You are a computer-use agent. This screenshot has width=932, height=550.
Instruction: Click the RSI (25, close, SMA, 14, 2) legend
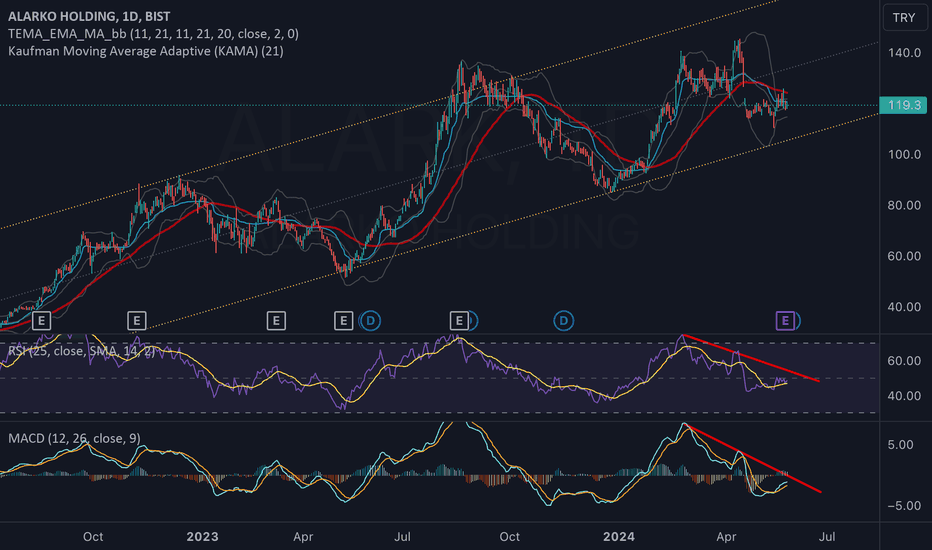pyautogui.click(x=81, y=351)
